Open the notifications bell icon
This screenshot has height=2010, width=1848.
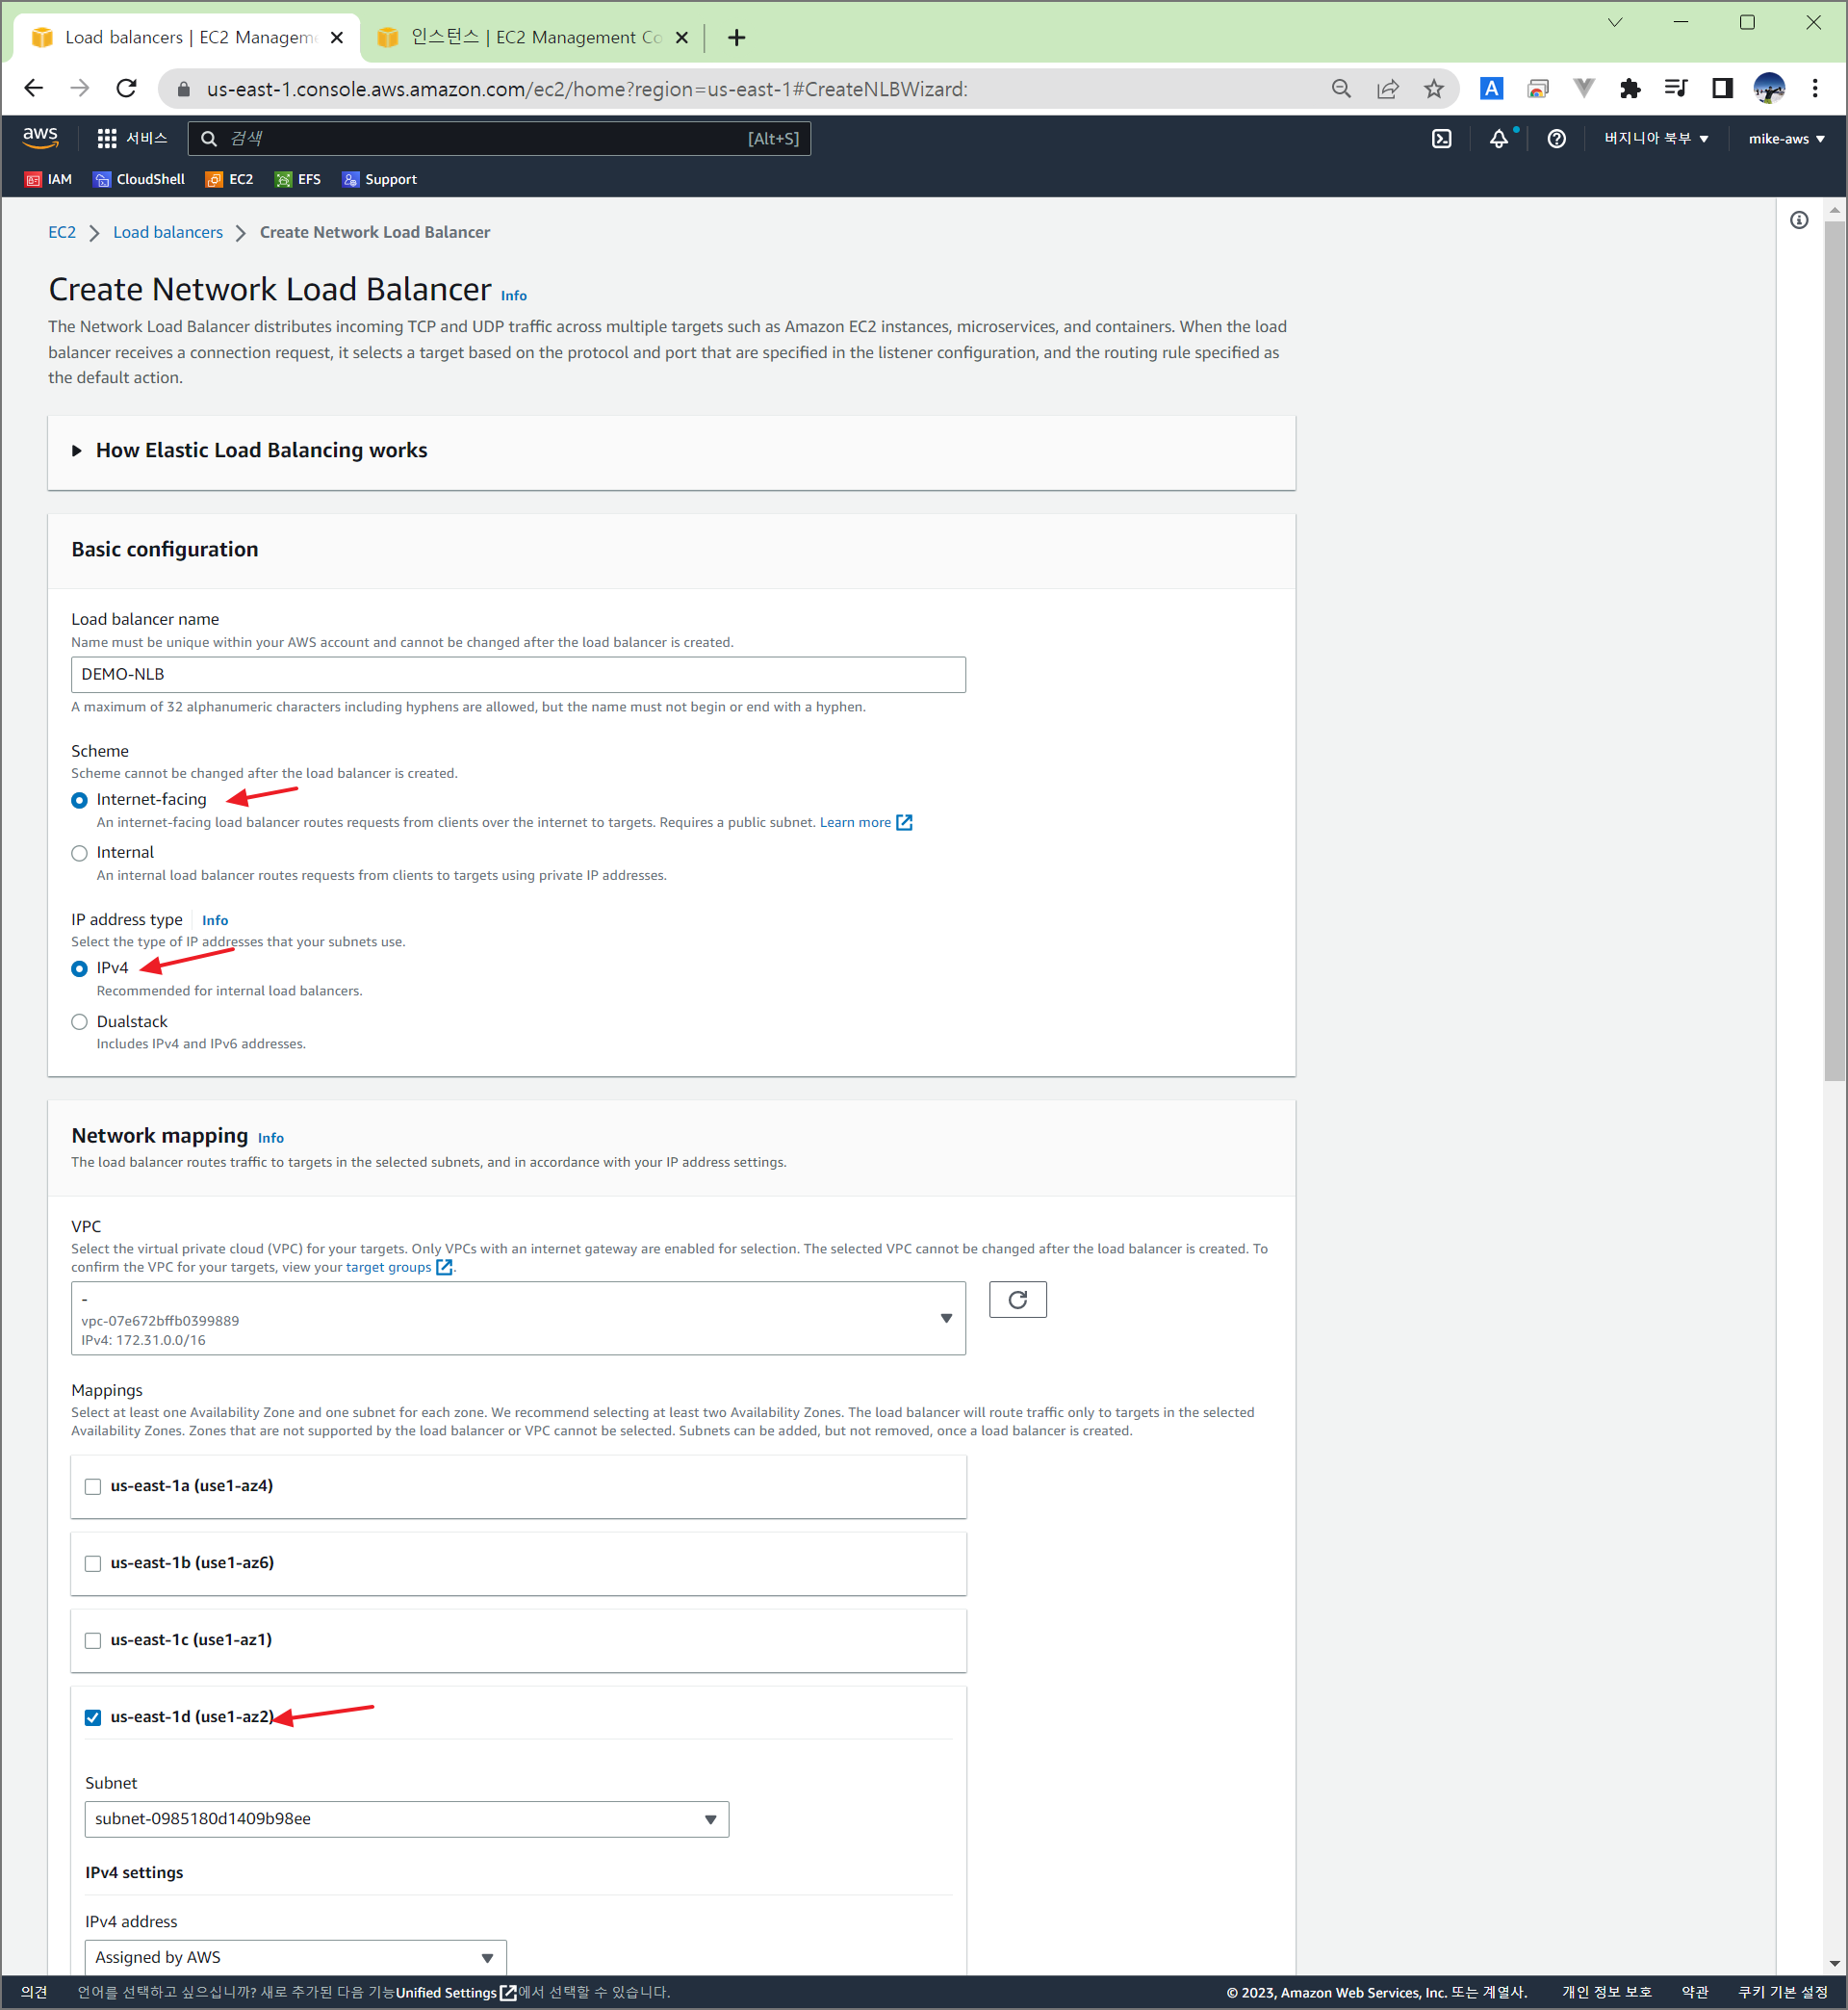click(1498, 139)
